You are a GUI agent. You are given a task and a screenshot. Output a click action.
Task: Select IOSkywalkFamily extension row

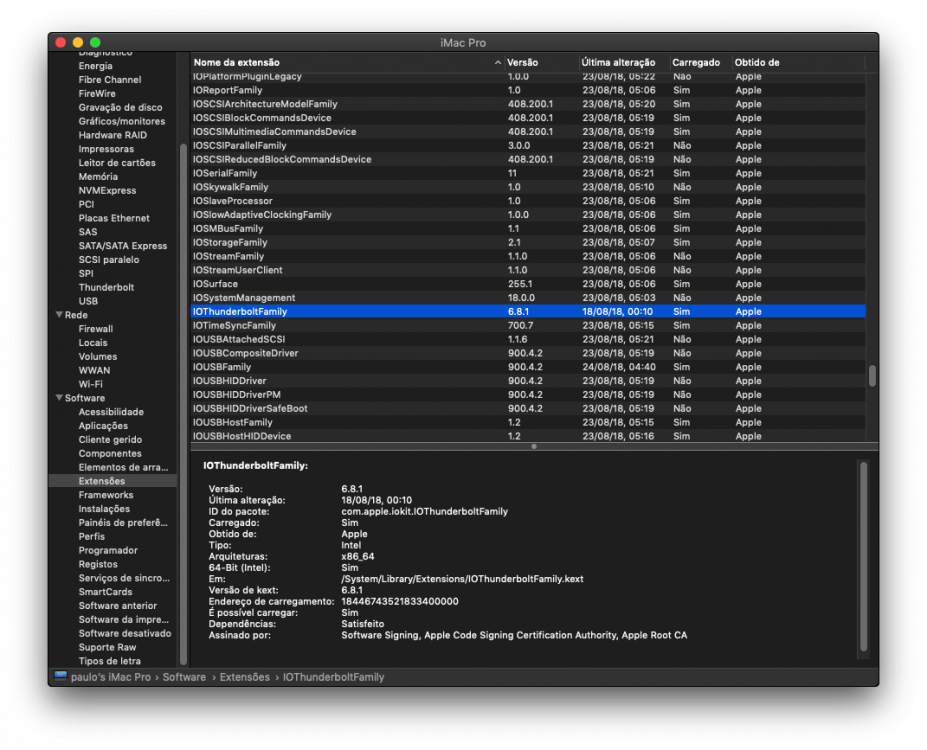528,187
